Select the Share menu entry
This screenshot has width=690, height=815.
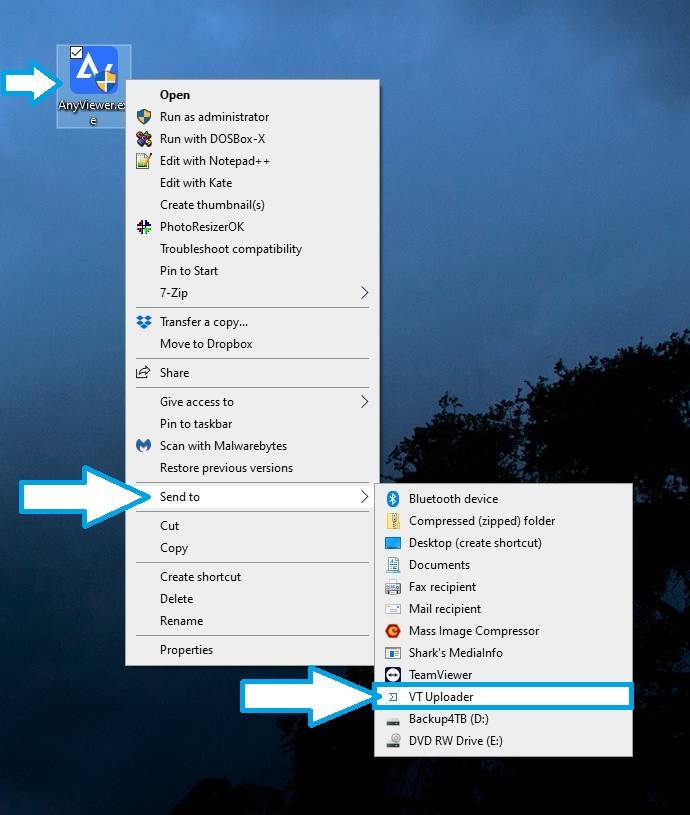(253, 373)
